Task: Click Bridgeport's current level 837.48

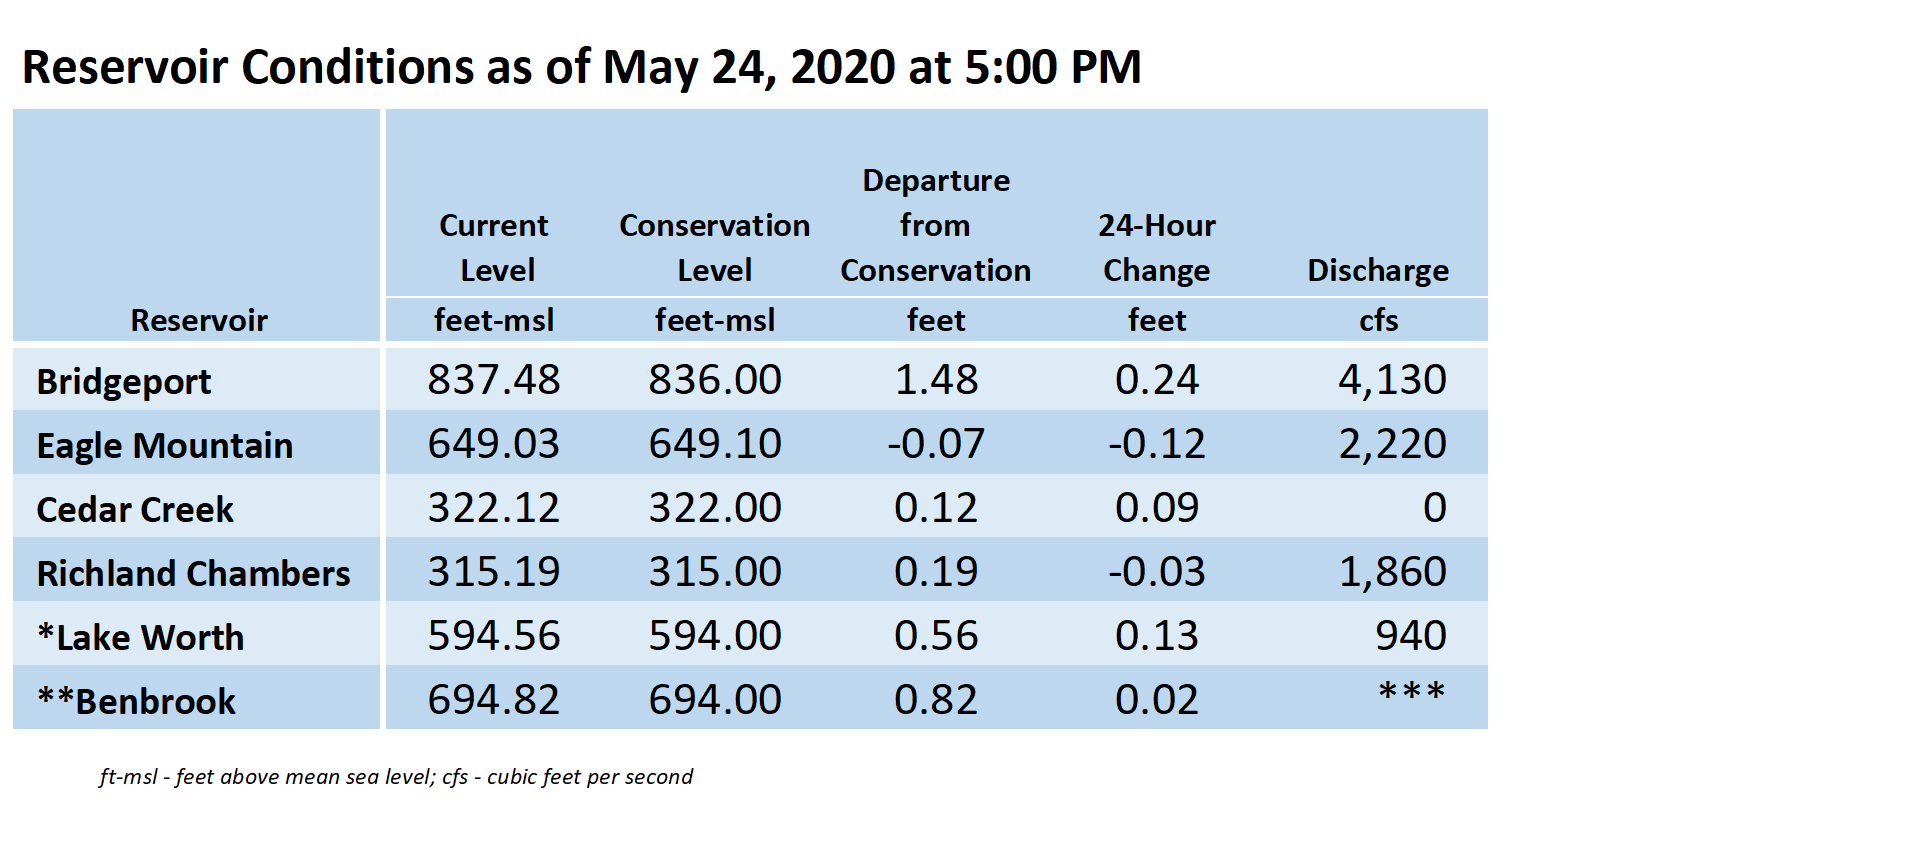Action: click(494, 380)
